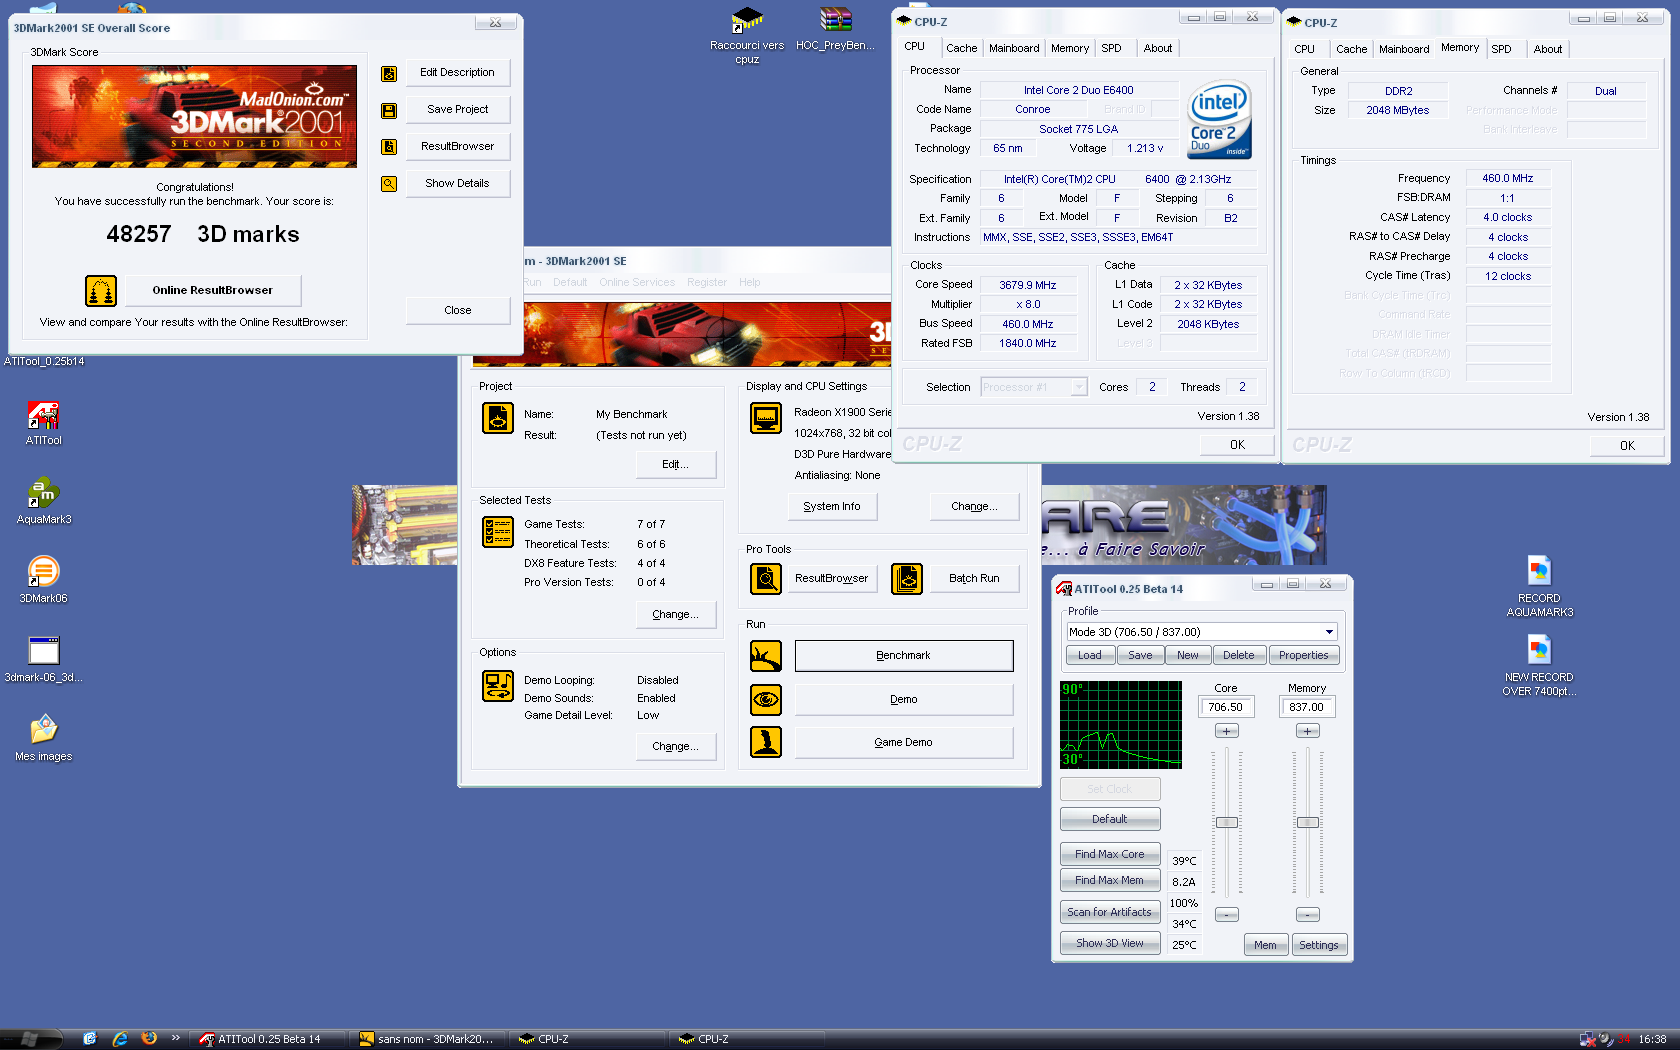Click the Edit Description icon
Viewport: 1680px width, 1050px height.
[x=389, y=73]
